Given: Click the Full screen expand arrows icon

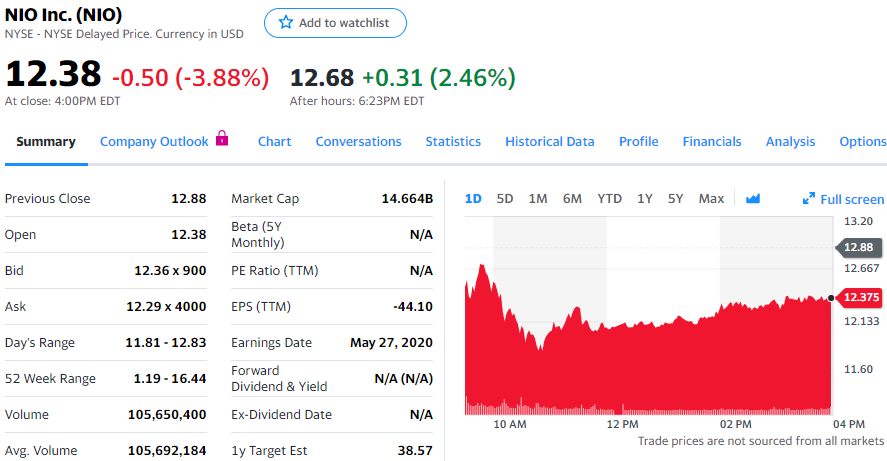Looking at the screenshot, I should point(809,199).
